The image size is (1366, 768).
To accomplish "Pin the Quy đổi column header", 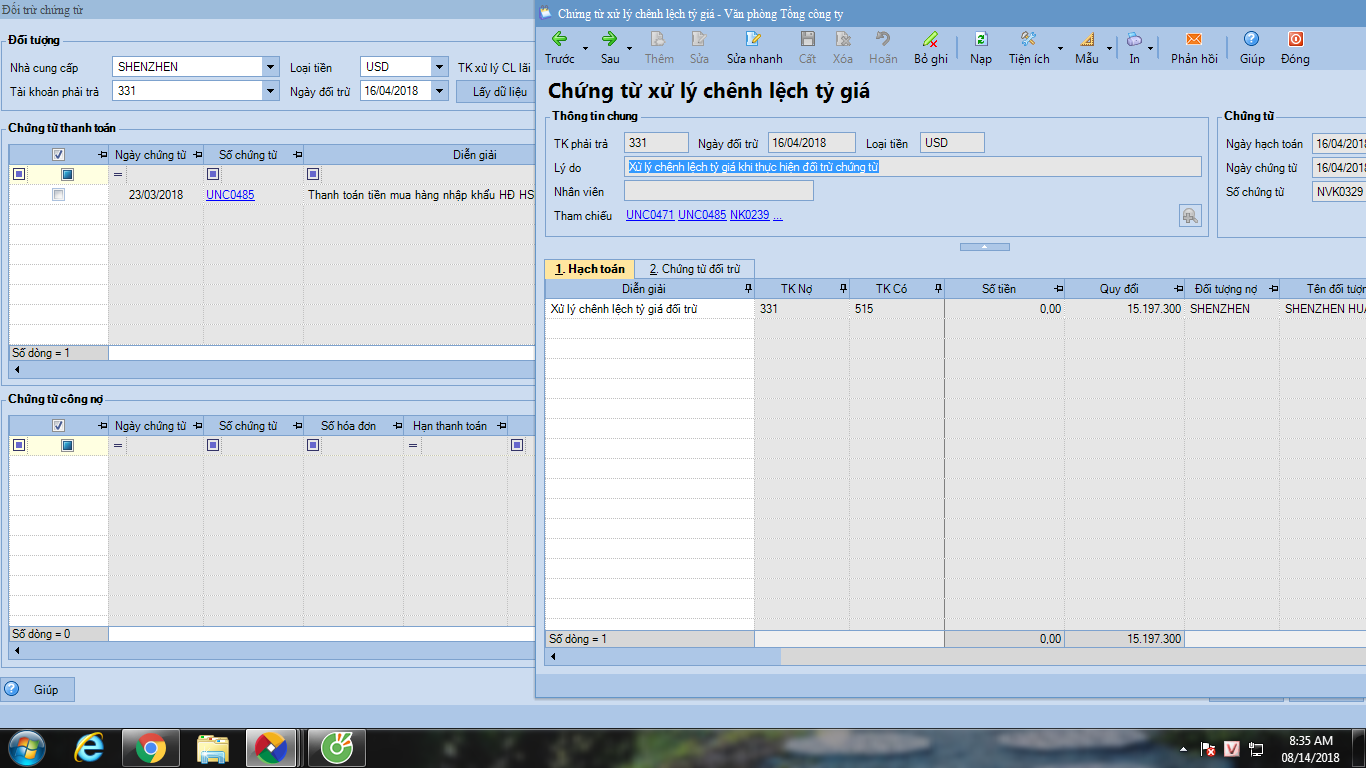I will (1178, 289).
